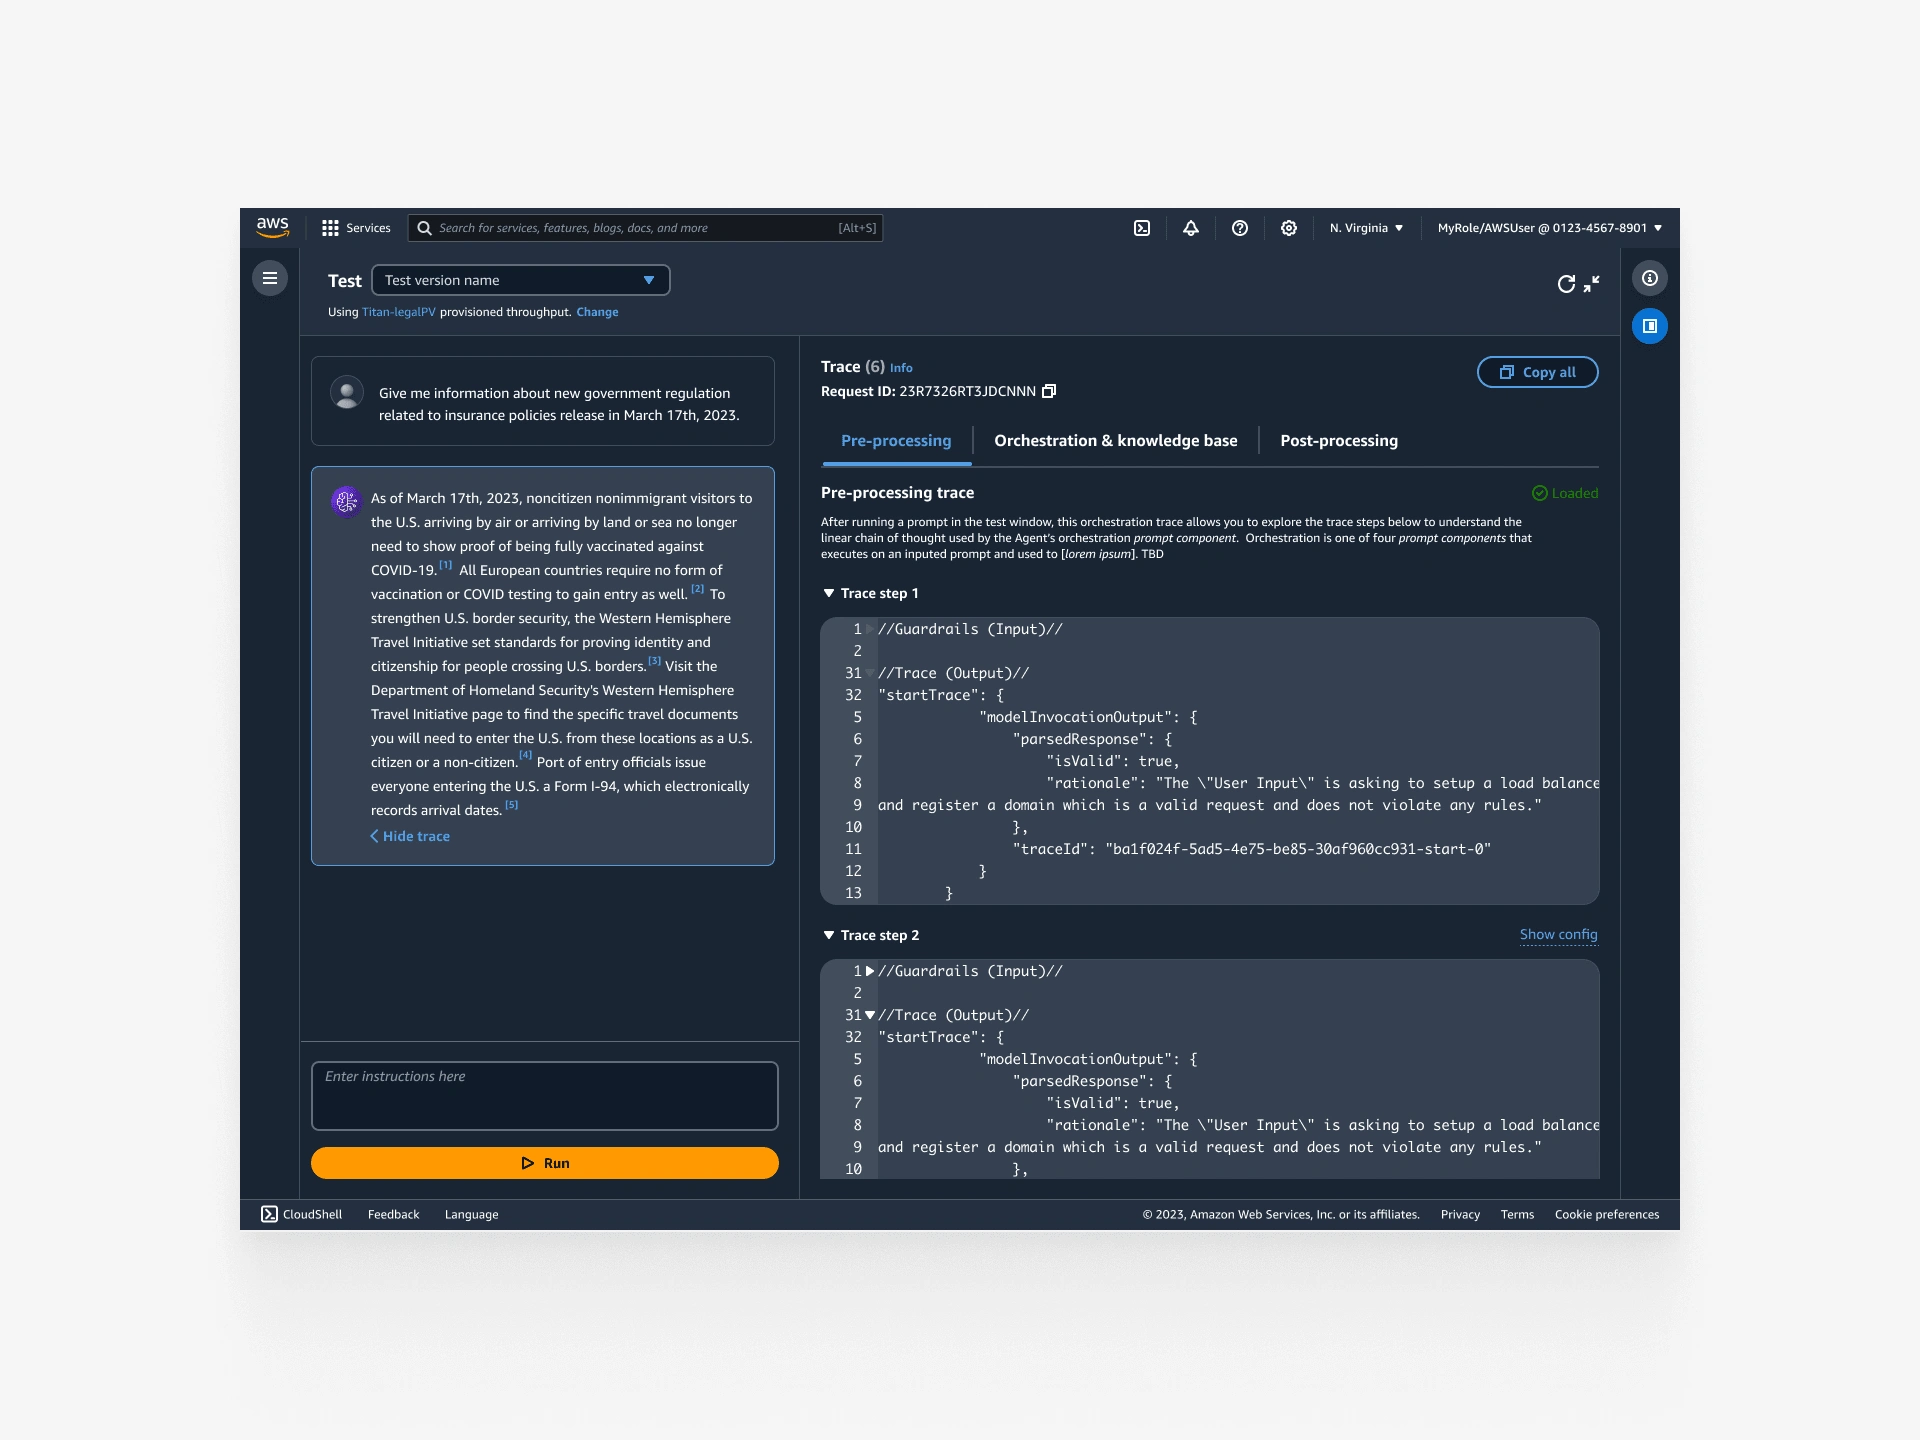Toggle the blue split panel icon
Viewport: 1920px width, 1440px height.
coord(1650,326)
